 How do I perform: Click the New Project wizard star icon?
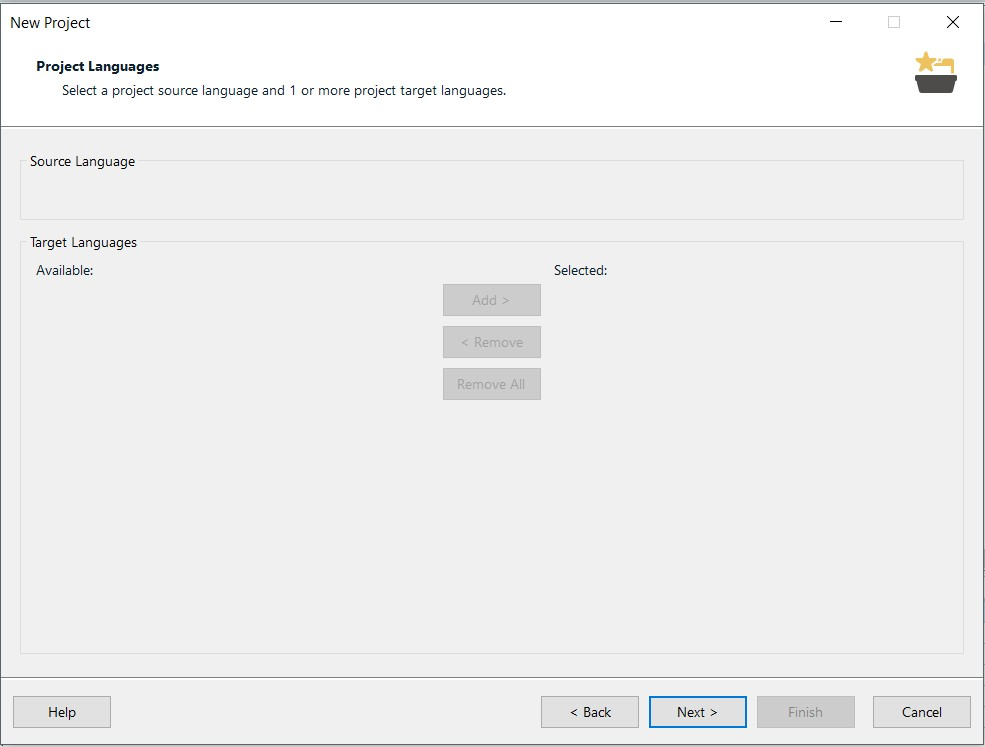point(935,73)
